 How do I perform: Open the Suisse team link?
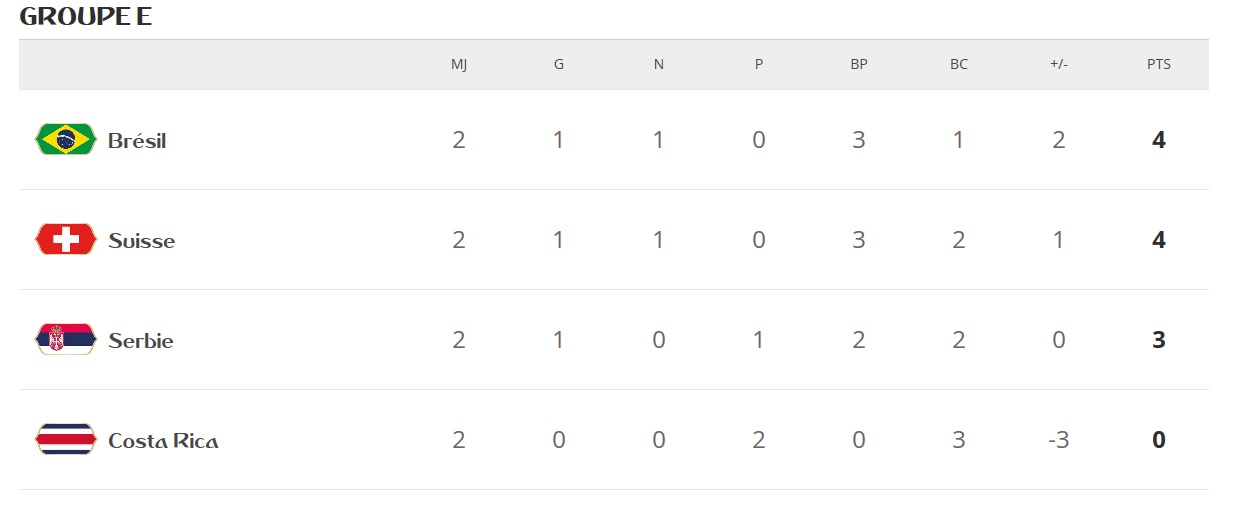tap(141, 241)
